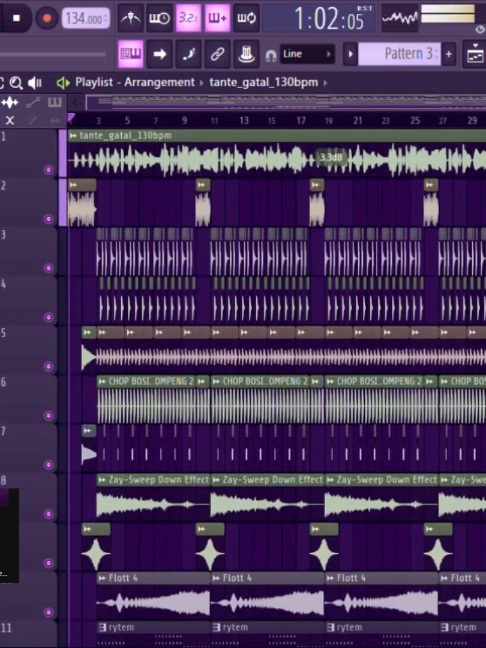Open the tante_gatal_130bpm breadcrumb item
Image resolution: width=486 pixels, height=648 pixels.
tap(264, 82)
